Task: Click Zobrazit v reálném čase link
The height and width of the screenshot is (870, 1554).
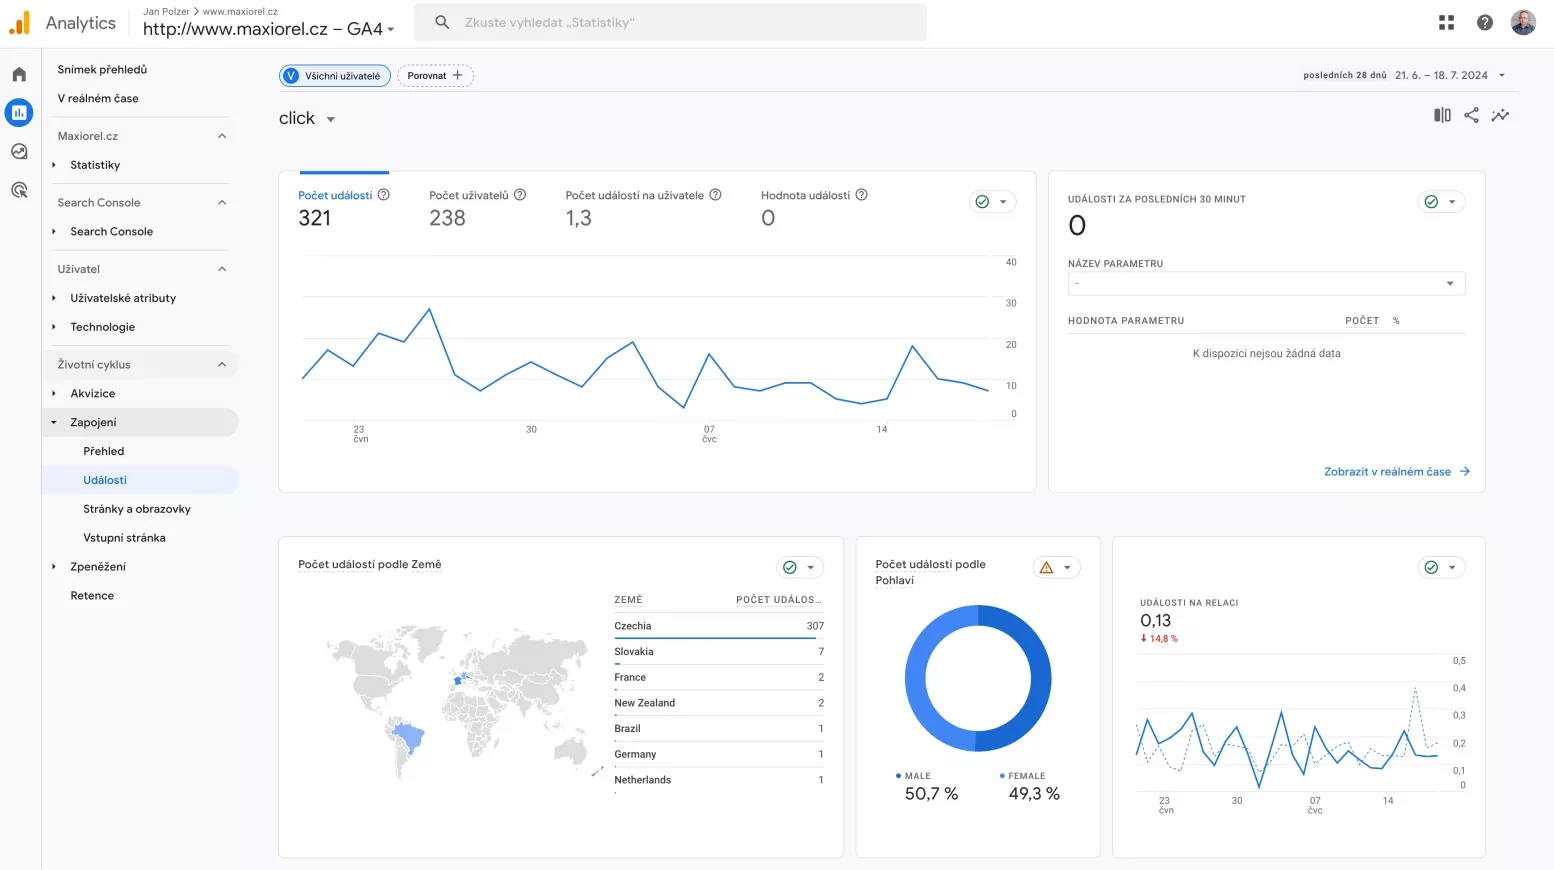Action: point(1387,472)
